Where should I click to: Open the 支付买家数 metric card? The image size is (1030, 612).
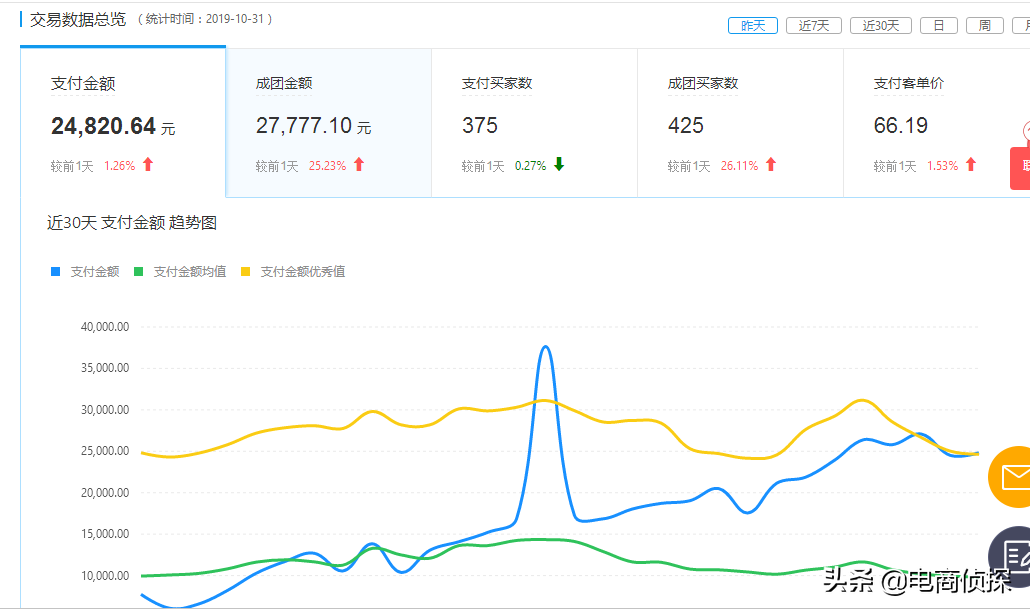pos(534,123)
